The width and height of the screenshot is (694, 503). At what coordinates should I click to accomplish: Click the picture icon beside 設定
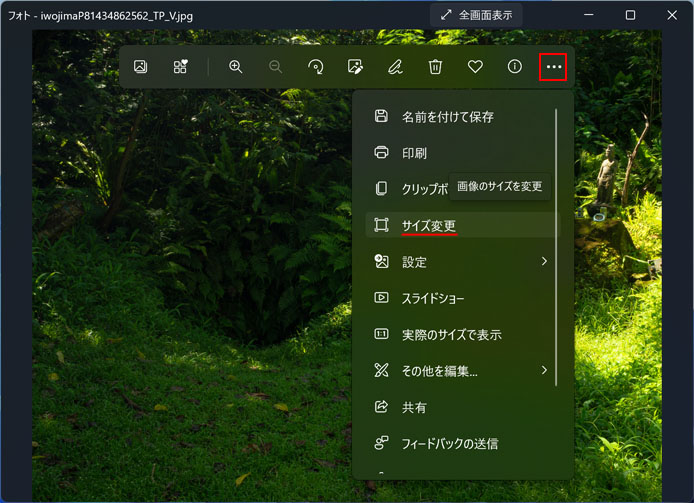click(381, 261)
